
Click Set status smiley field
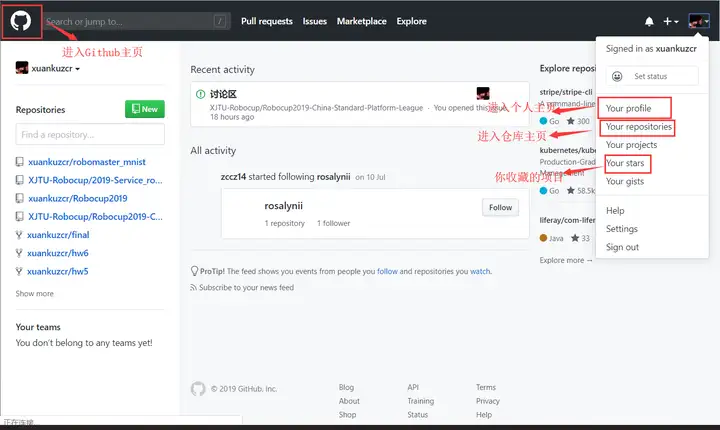[x=652, y=76]
